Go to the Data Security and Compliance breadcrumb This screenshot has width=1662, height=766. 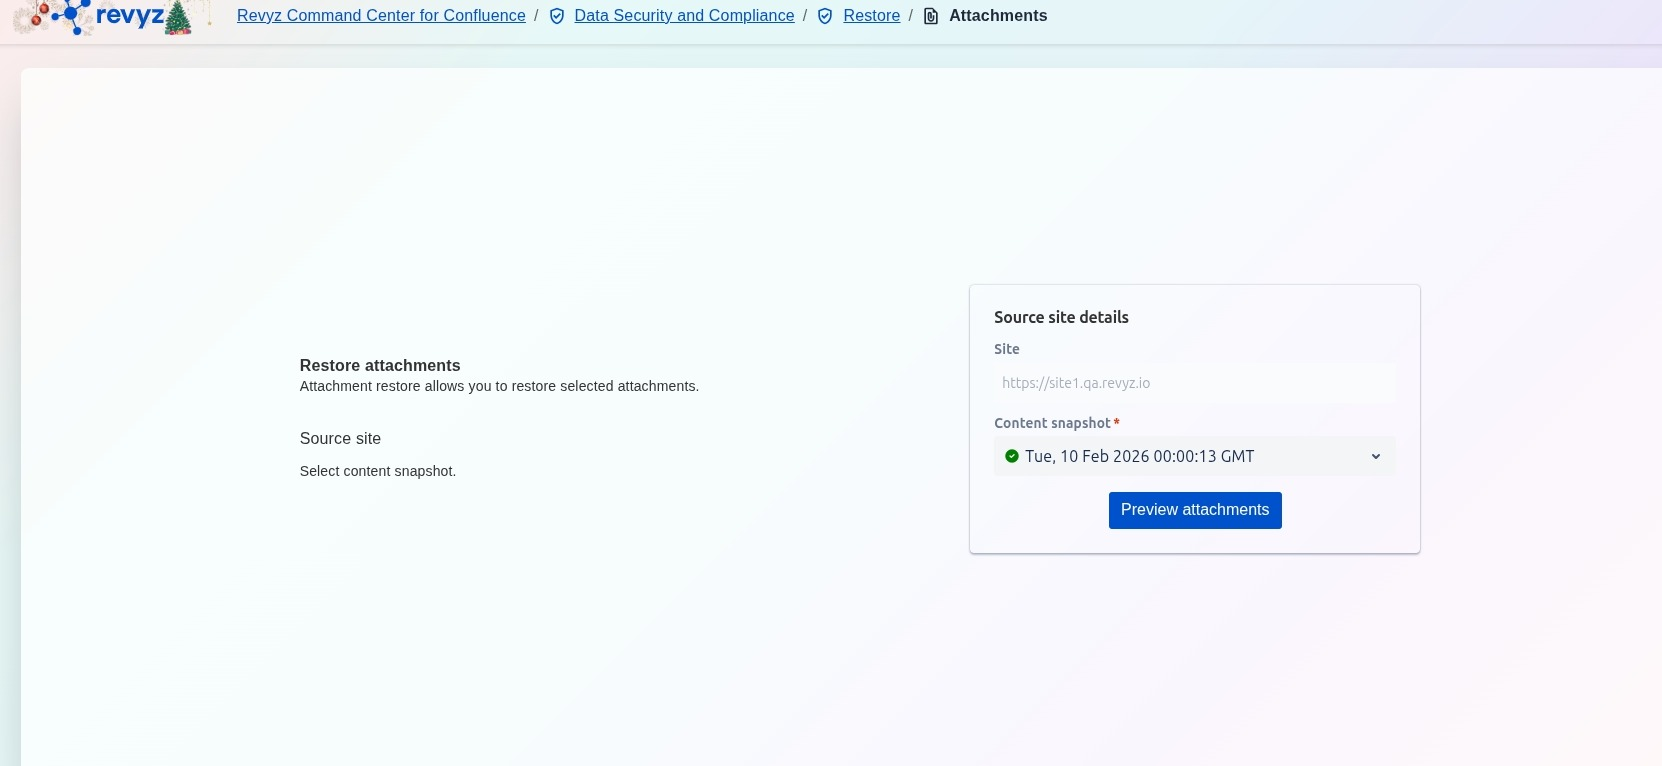click(684, 16)
